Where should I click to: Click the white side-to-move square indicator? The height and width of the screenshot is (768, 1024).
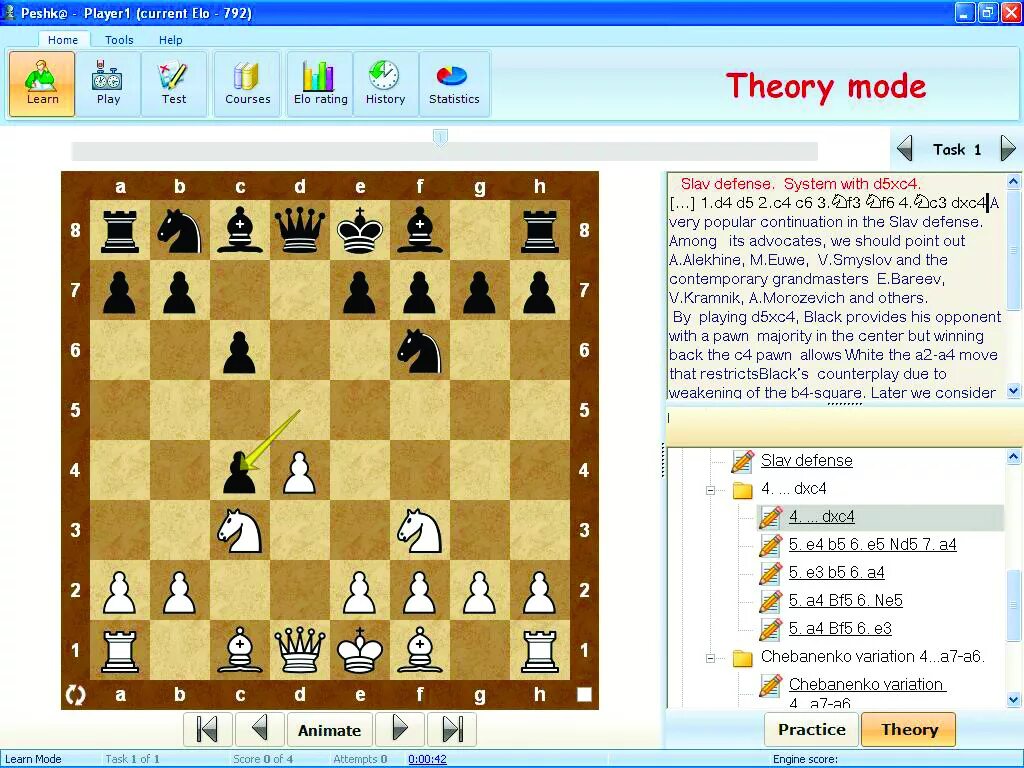(x=584, y=694)
